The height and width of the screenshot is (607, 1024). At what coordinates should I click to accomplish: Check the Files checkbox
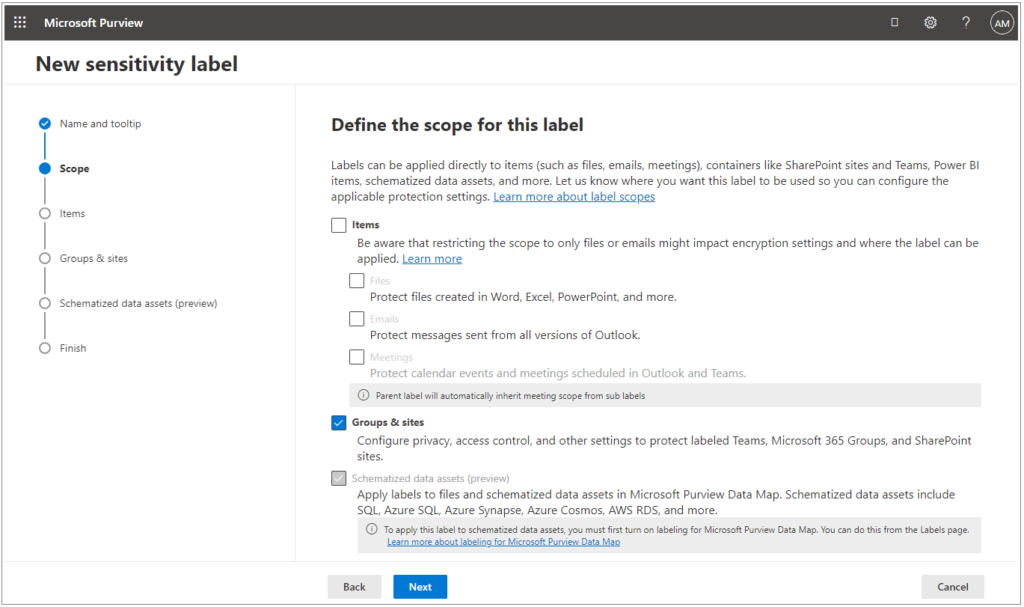pyautogui.click(x=357, y=280)
